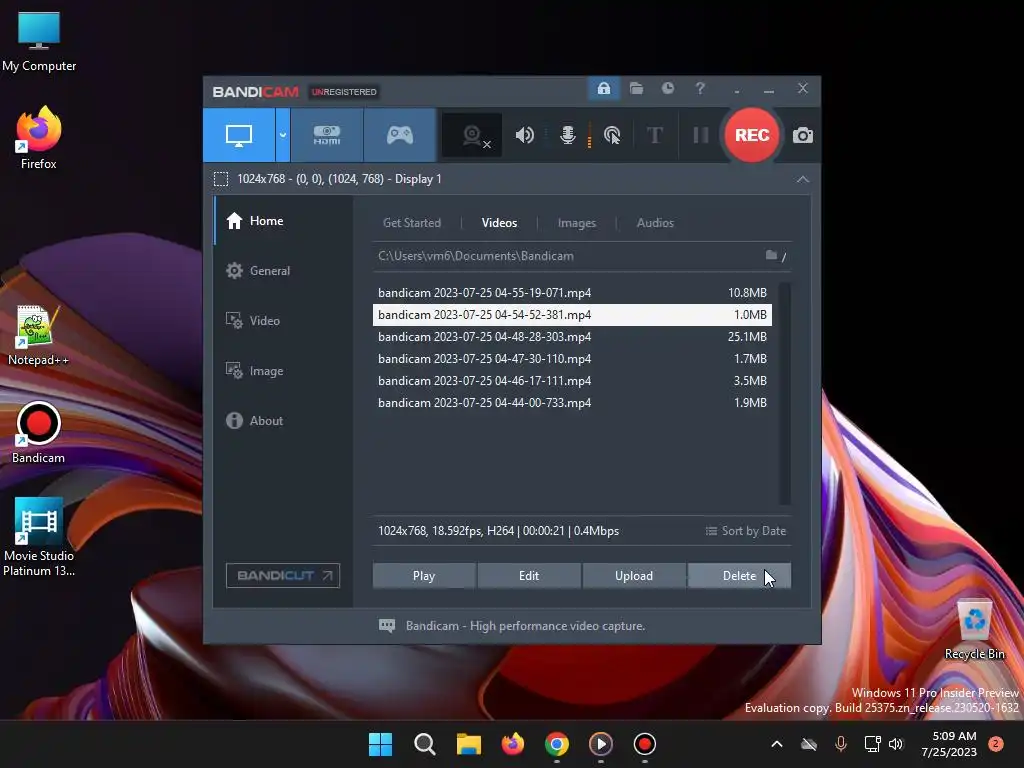The width and height of the screenshot is (1024, 768).
Task: Click the lock icon in title bar
Action: tap(604, 88)
